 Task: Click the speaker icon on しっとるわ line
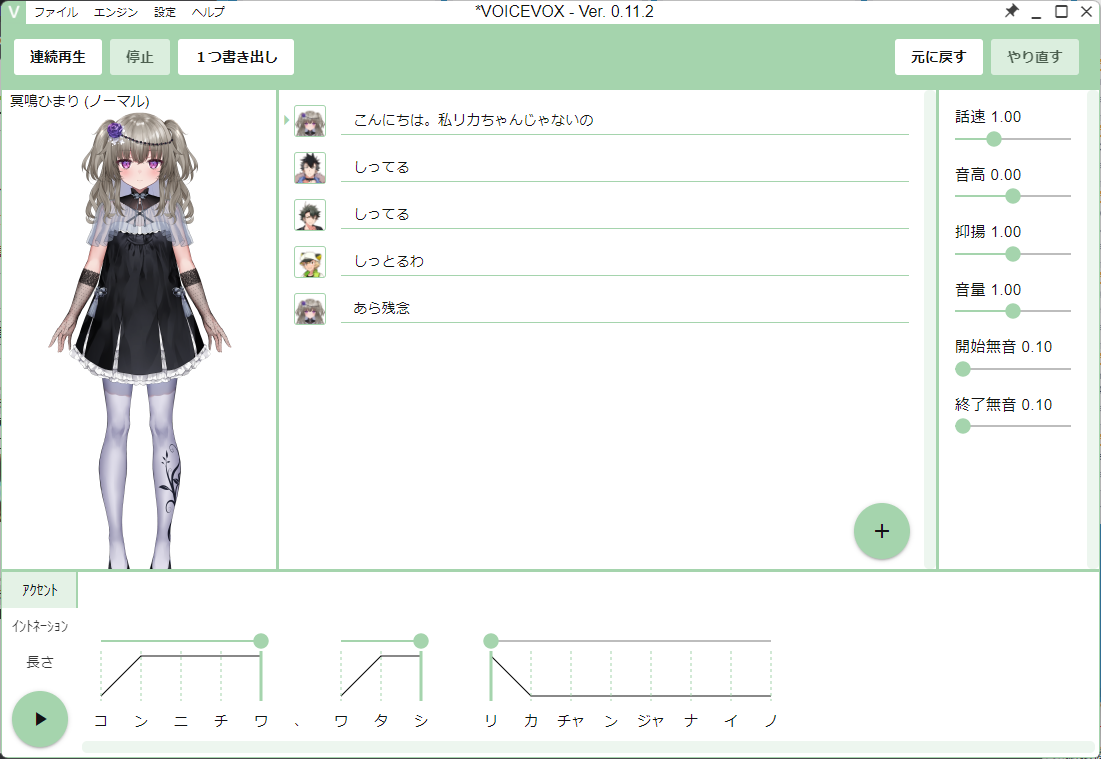click(310, 261)
